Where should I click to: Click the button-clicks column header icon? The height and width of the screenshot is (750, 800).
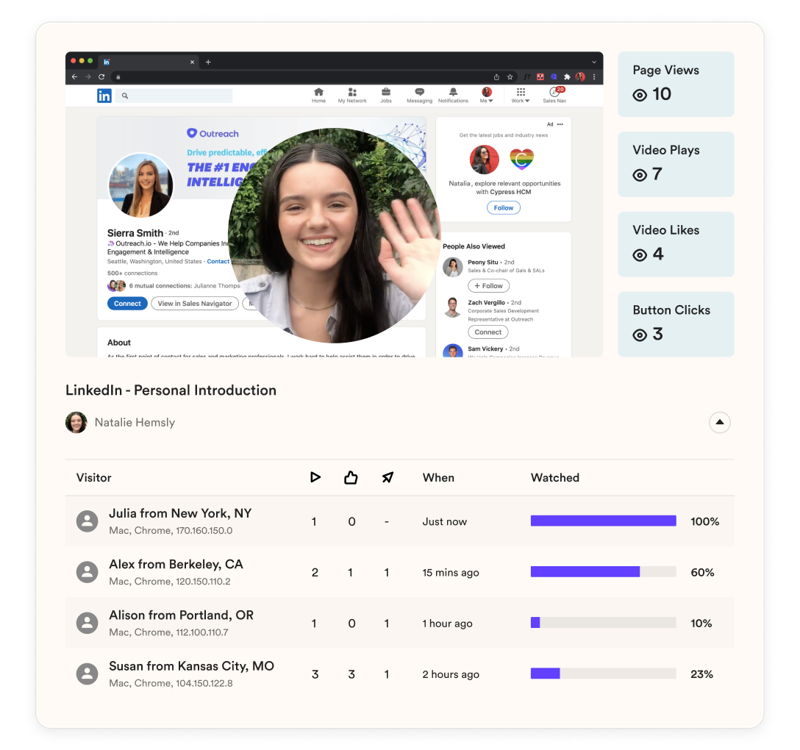tap(388, 478)
